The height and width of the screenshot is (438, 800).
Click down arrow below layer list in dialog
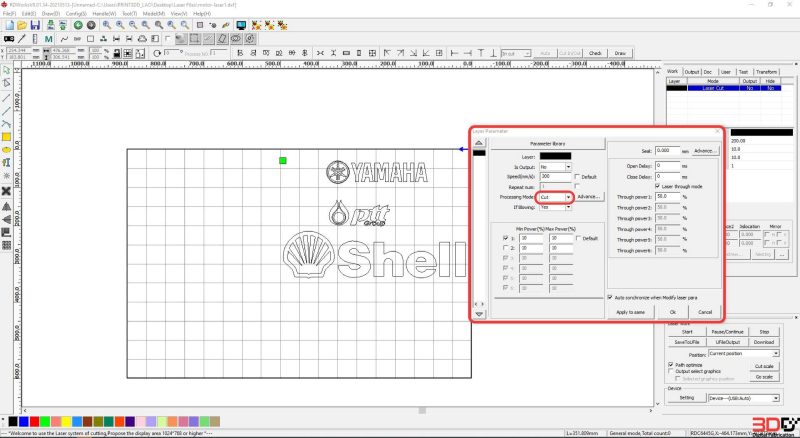tap(479, 314)
